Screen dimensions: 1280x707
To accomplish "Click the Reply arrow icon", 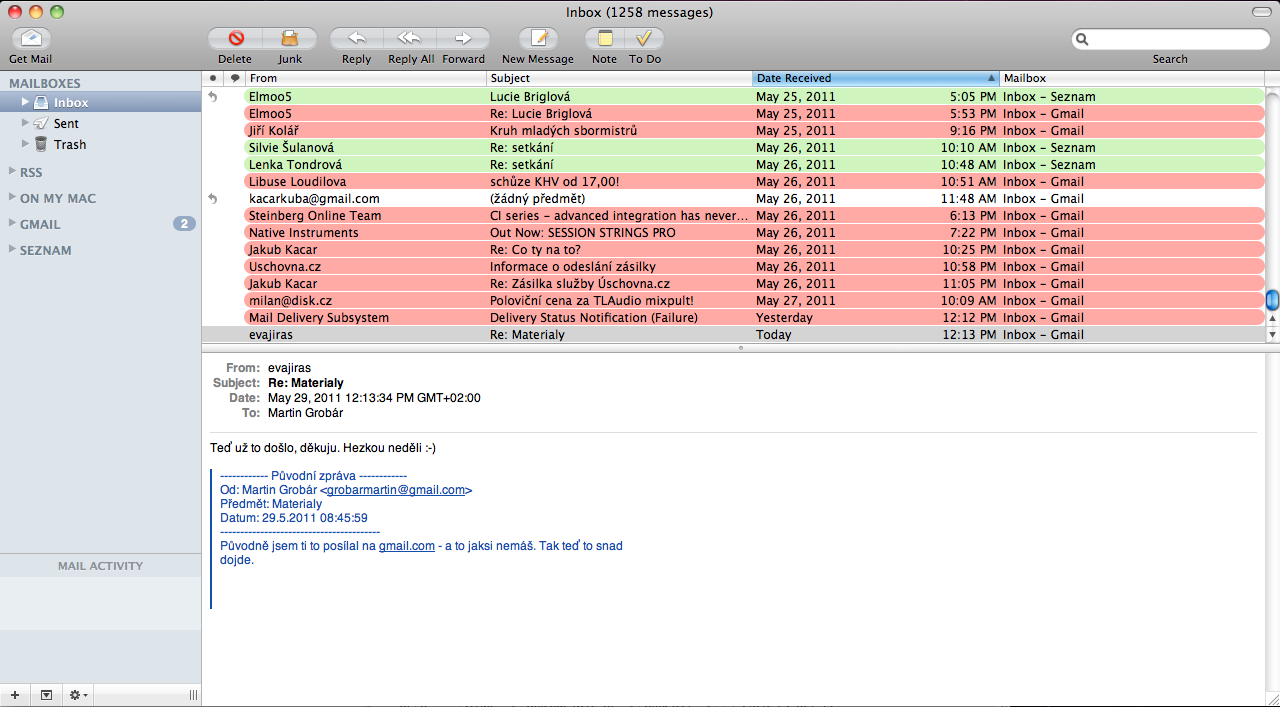I will (x=356, y=39).
